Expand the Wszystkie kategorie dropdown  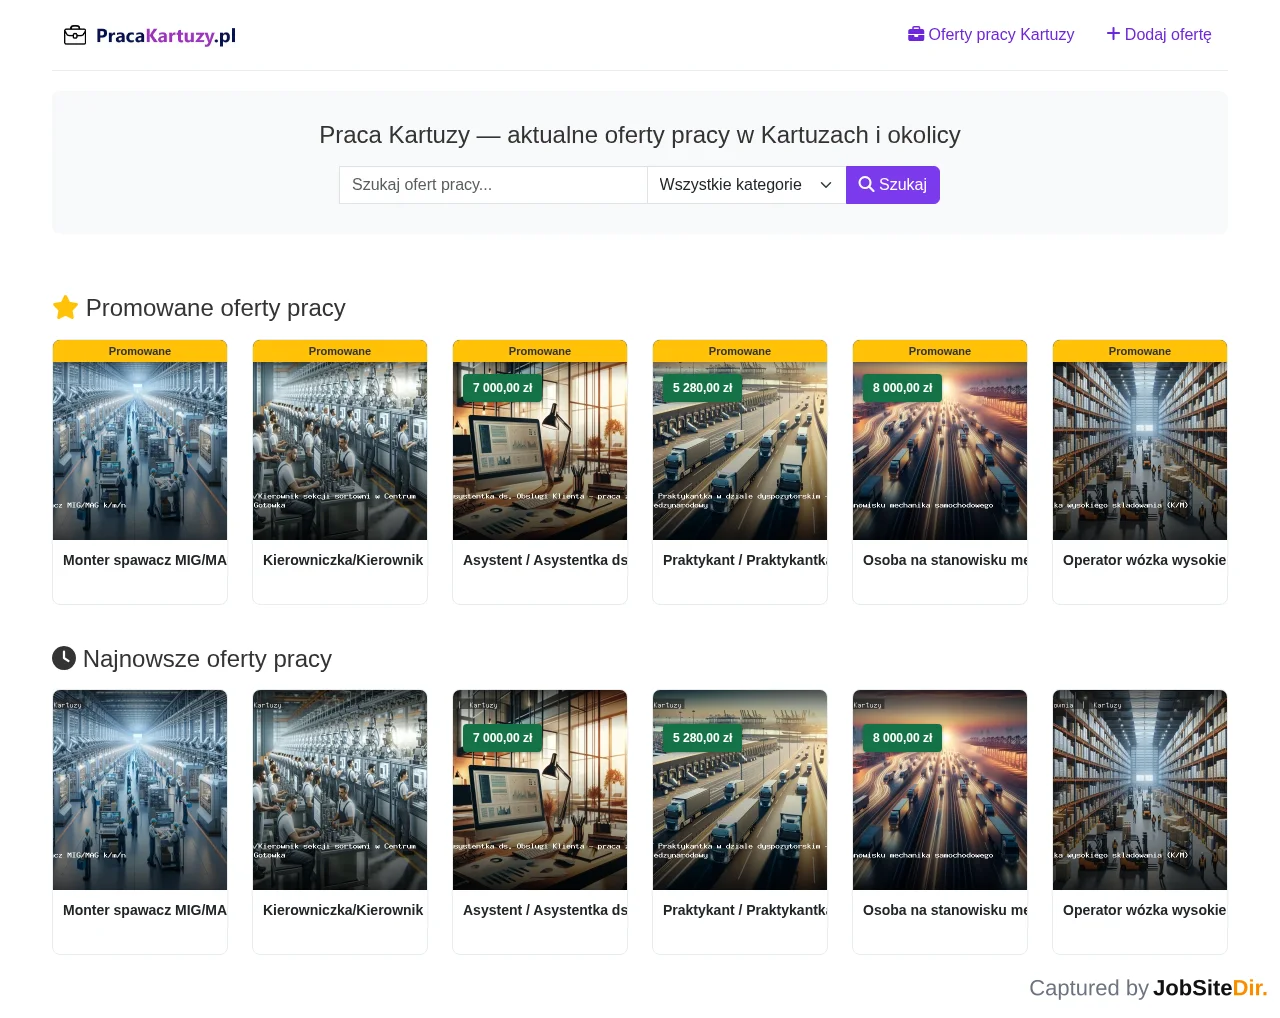click(746, 185)
